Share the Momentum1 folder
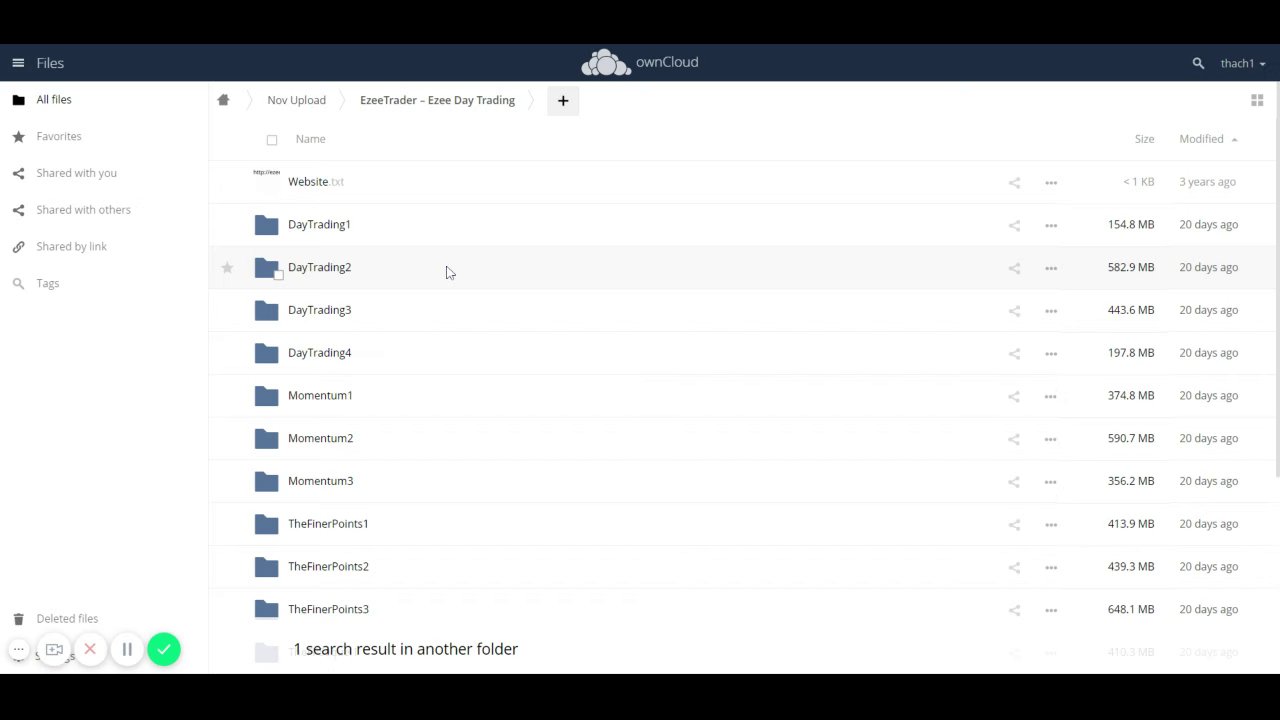1280x720 pixels. [x=1014, y=396]
